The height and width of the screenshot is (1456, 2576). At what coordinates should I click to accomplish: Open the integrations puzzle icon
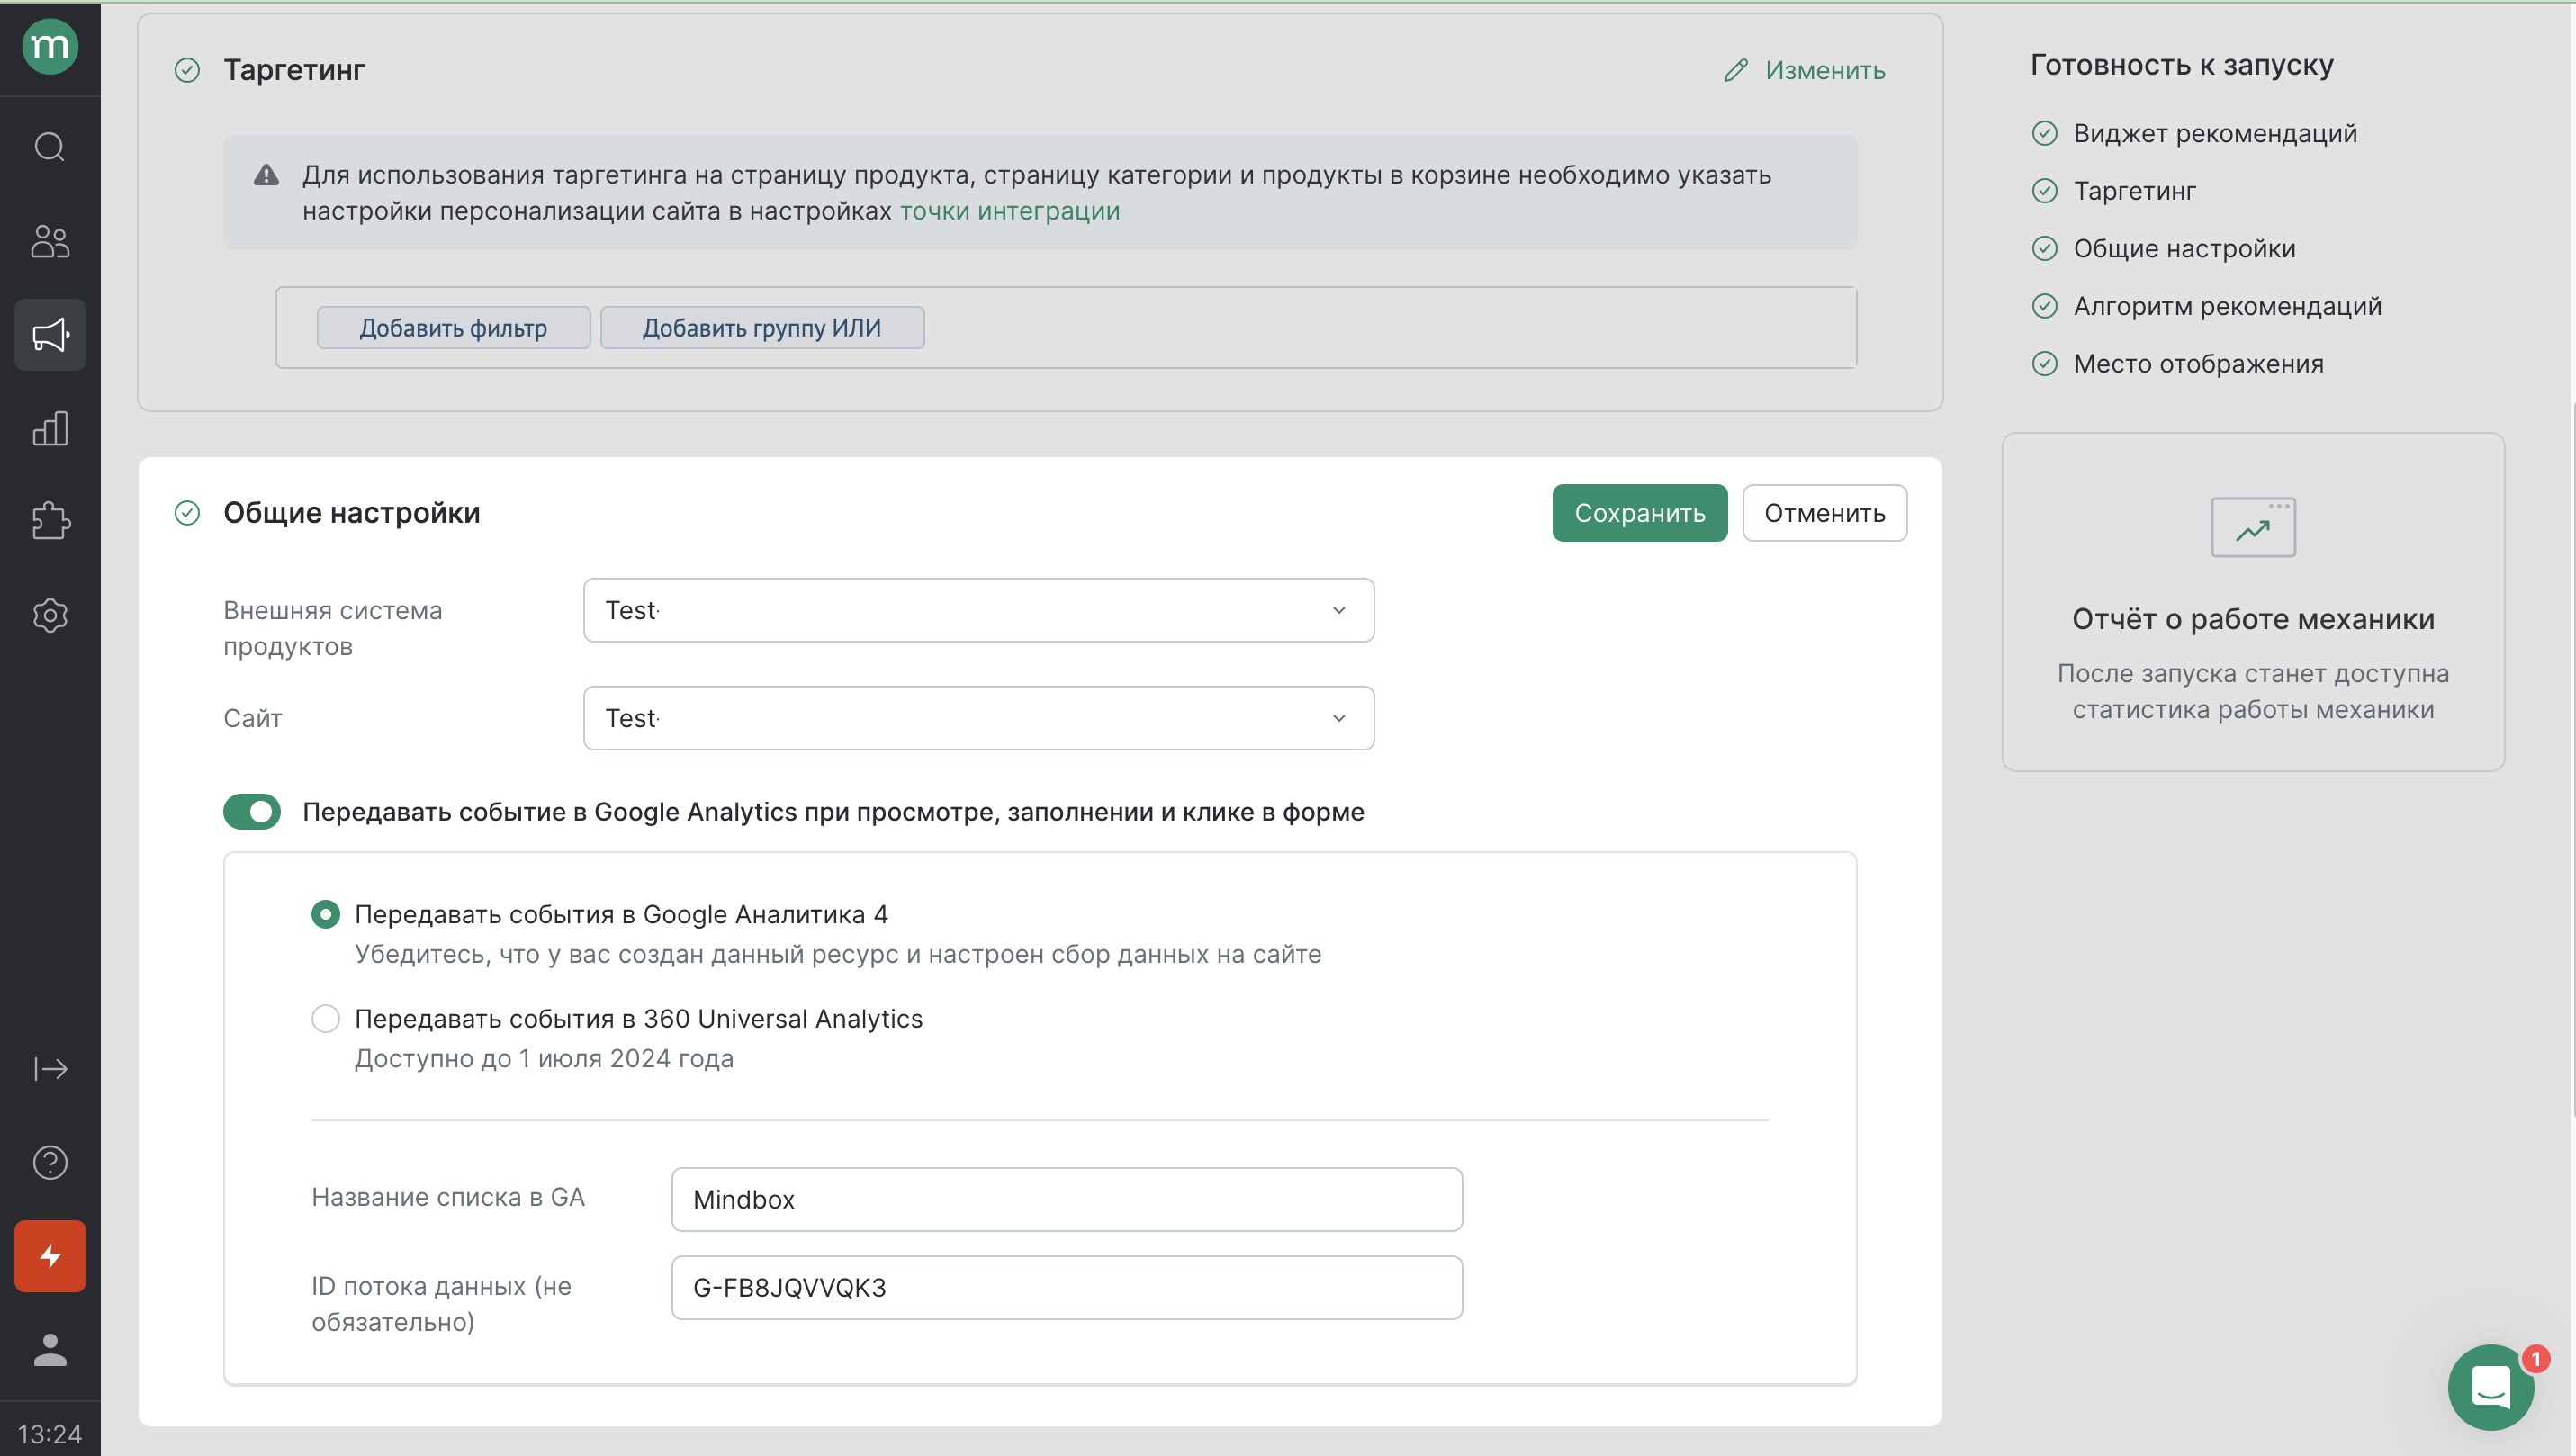pos(50,521)
